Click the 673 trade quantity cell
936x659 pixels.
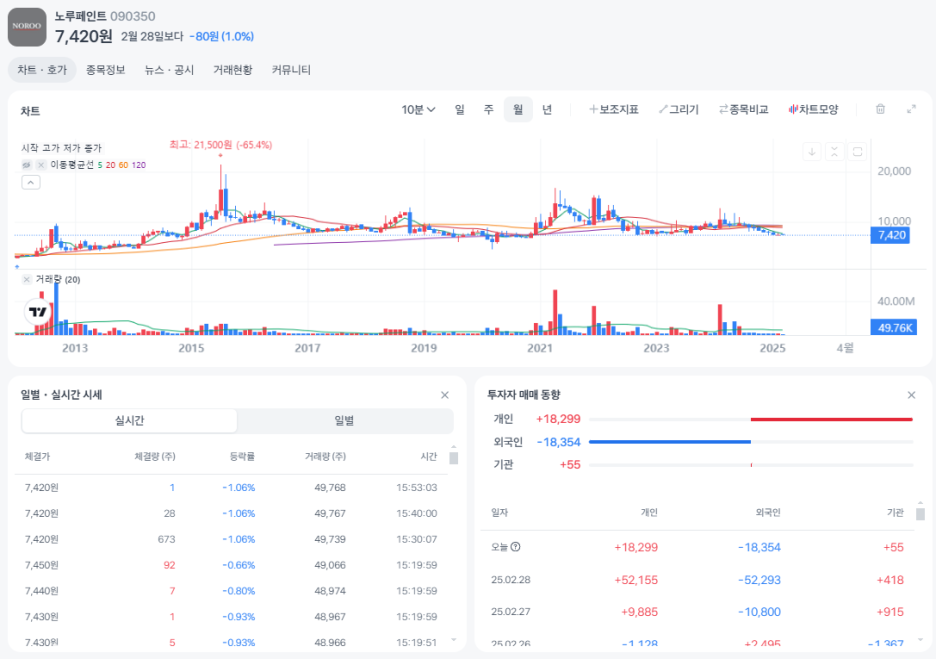pos(167,539)
